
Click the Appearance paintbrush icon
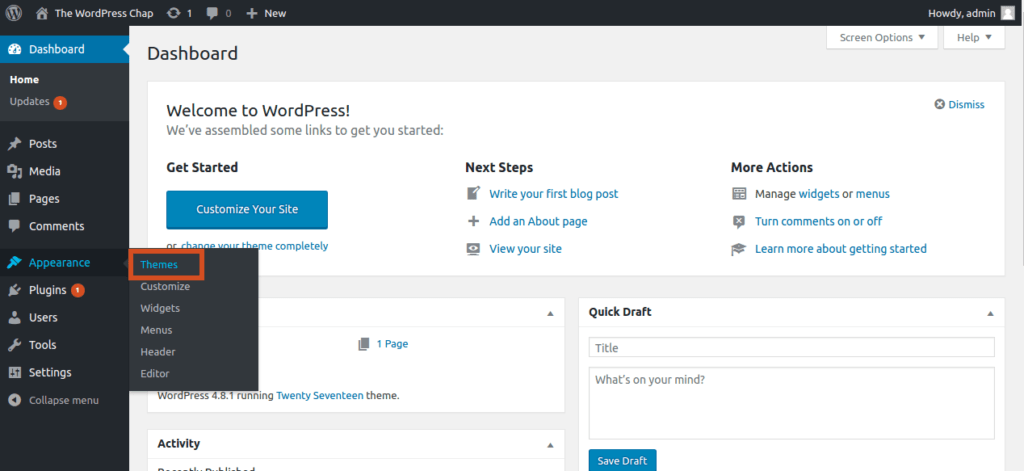click(x=14, y=263)
